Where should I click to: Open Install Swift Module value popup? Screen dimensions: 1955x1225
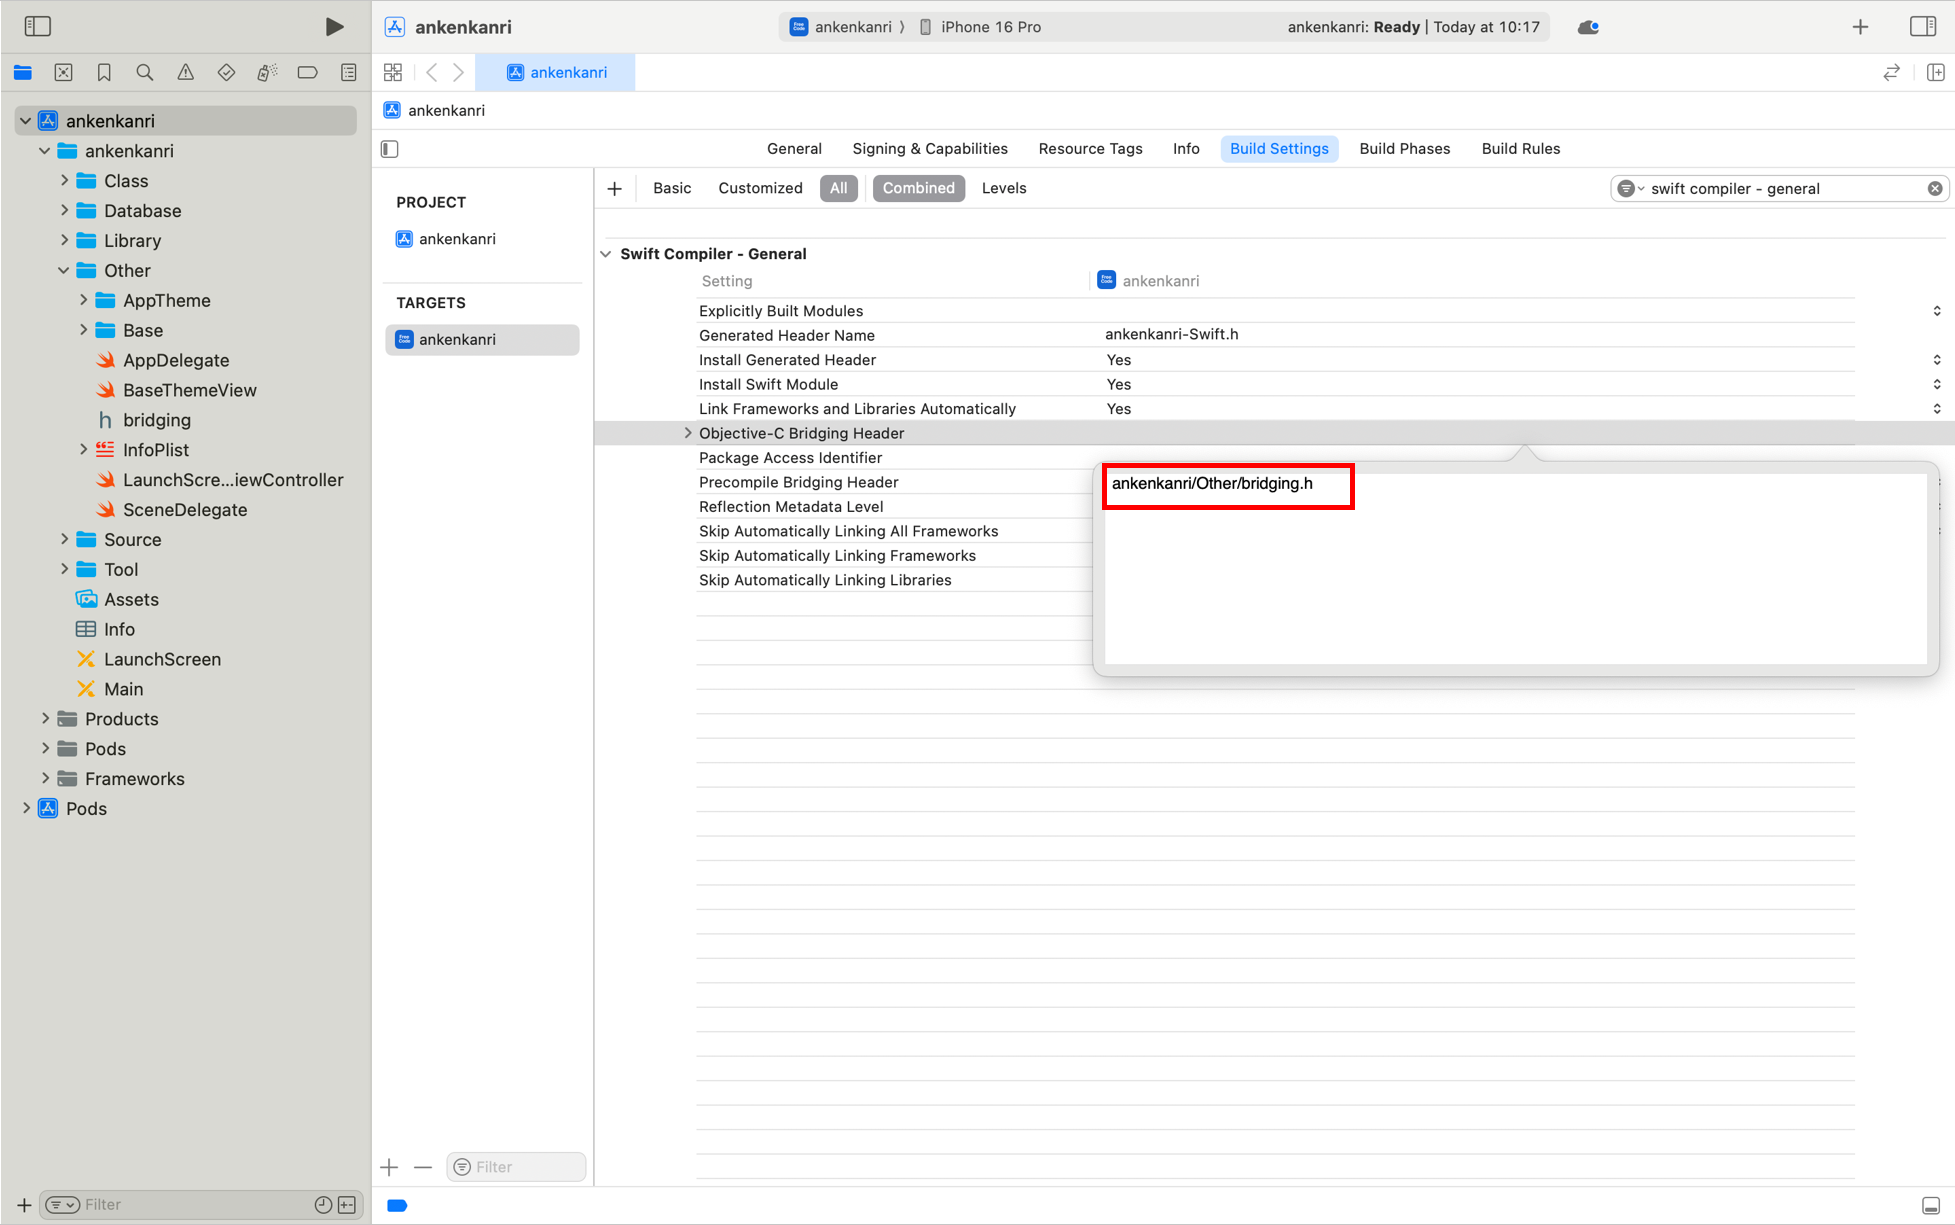click(1936, 384)
